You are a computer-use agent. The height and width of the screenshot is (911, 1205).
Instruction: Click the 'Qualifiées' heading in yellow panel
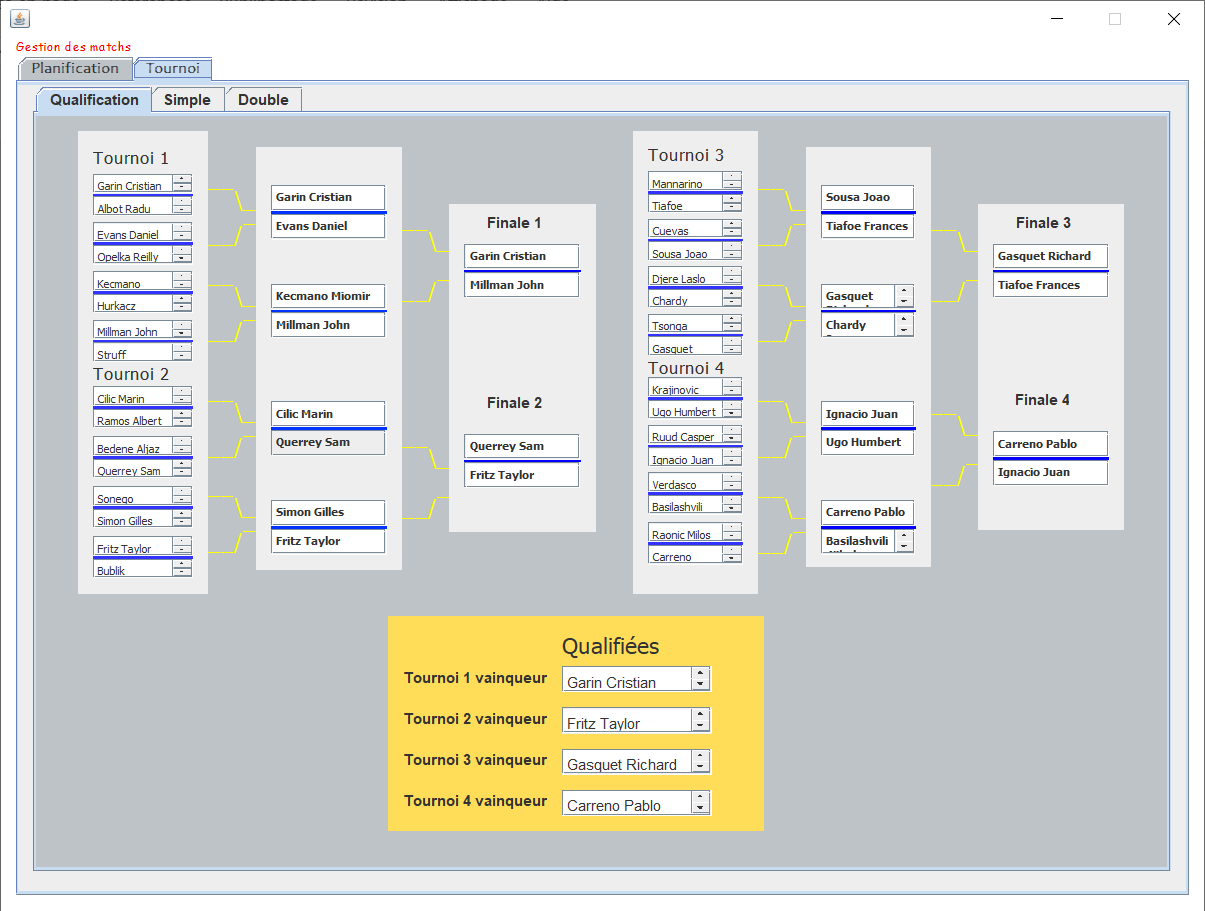[x=610, y=646]
